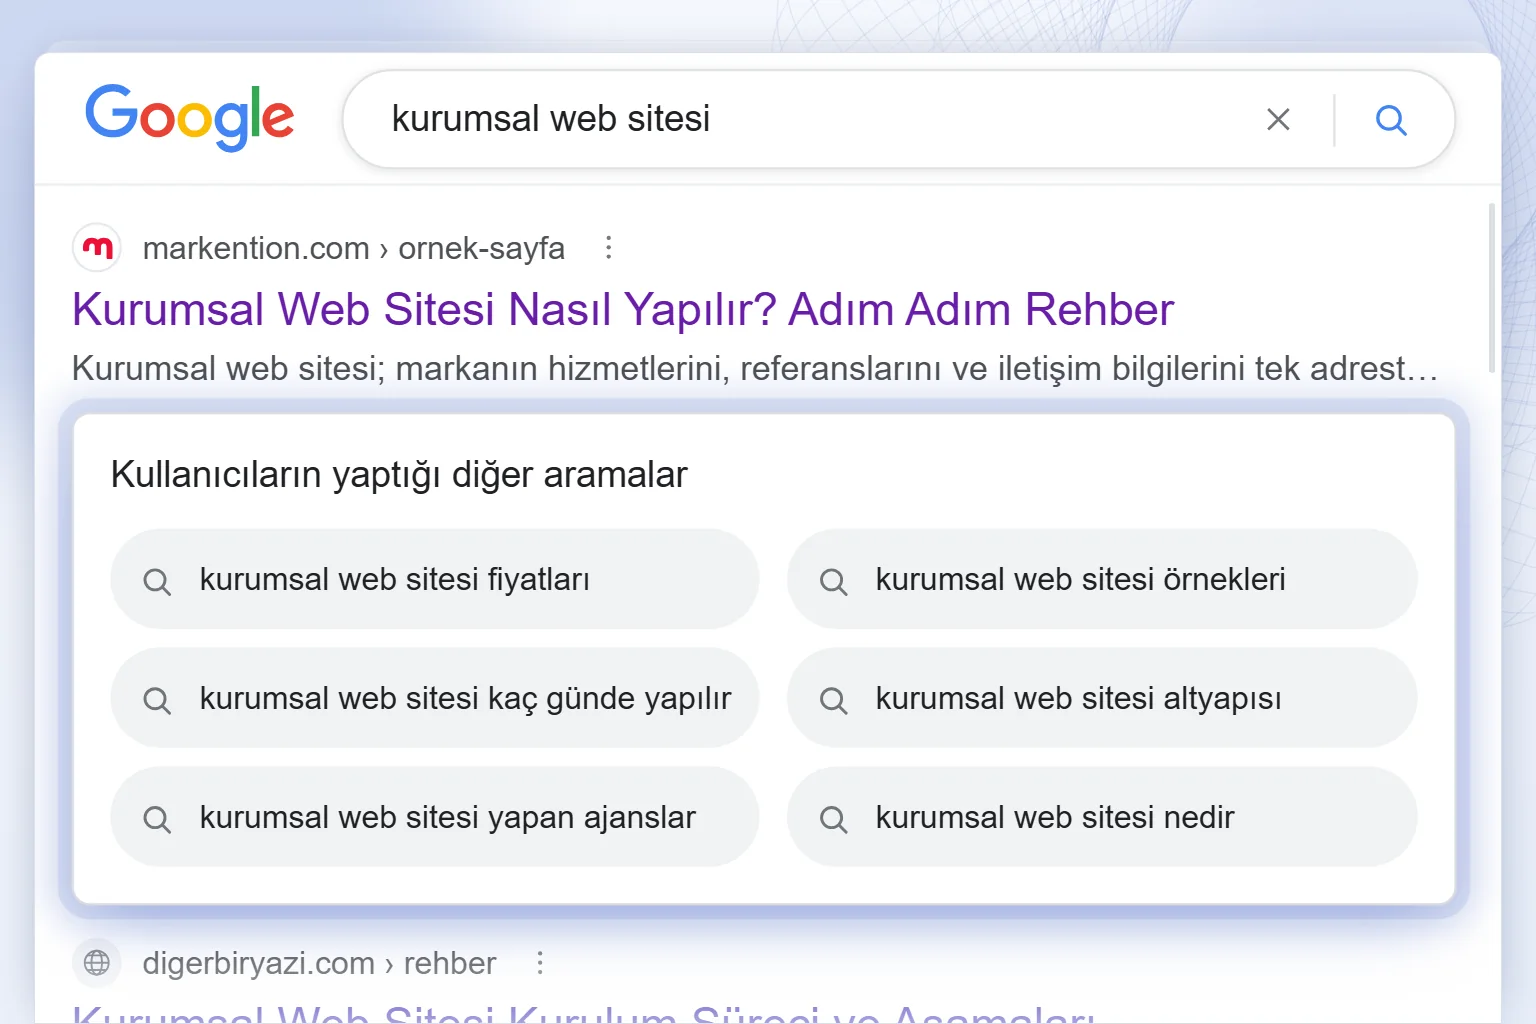Select suggestion 'kurumsal web sitesi örnekleri'
Image resolution: width=1536 pixels, height=1024 pixels.
point(1102,579)
